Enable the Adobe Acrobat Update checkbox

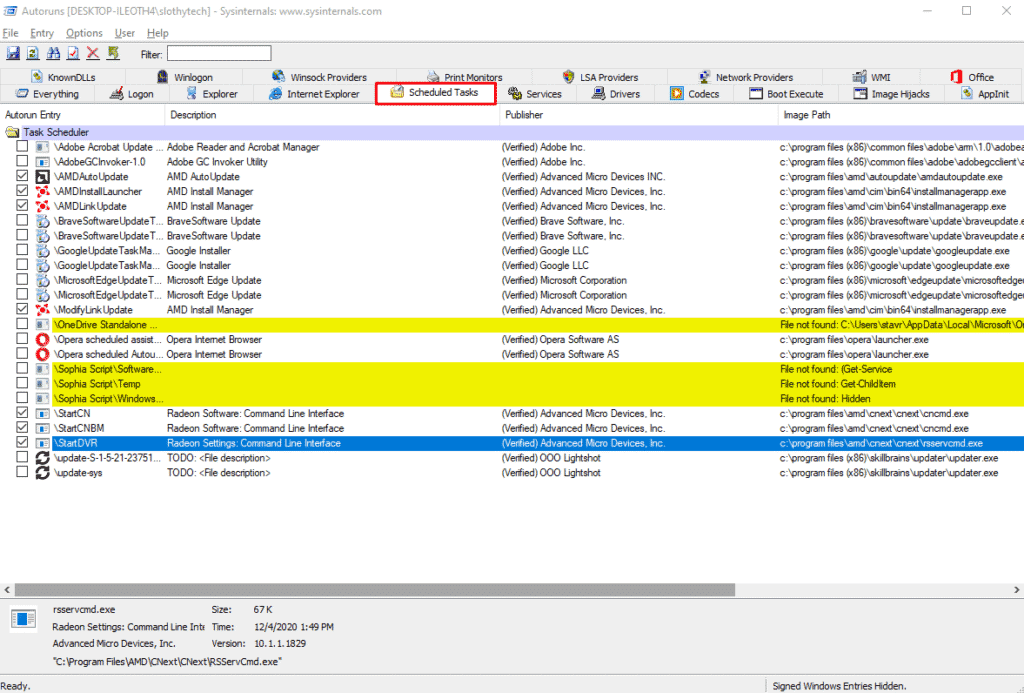pos(22,147)
